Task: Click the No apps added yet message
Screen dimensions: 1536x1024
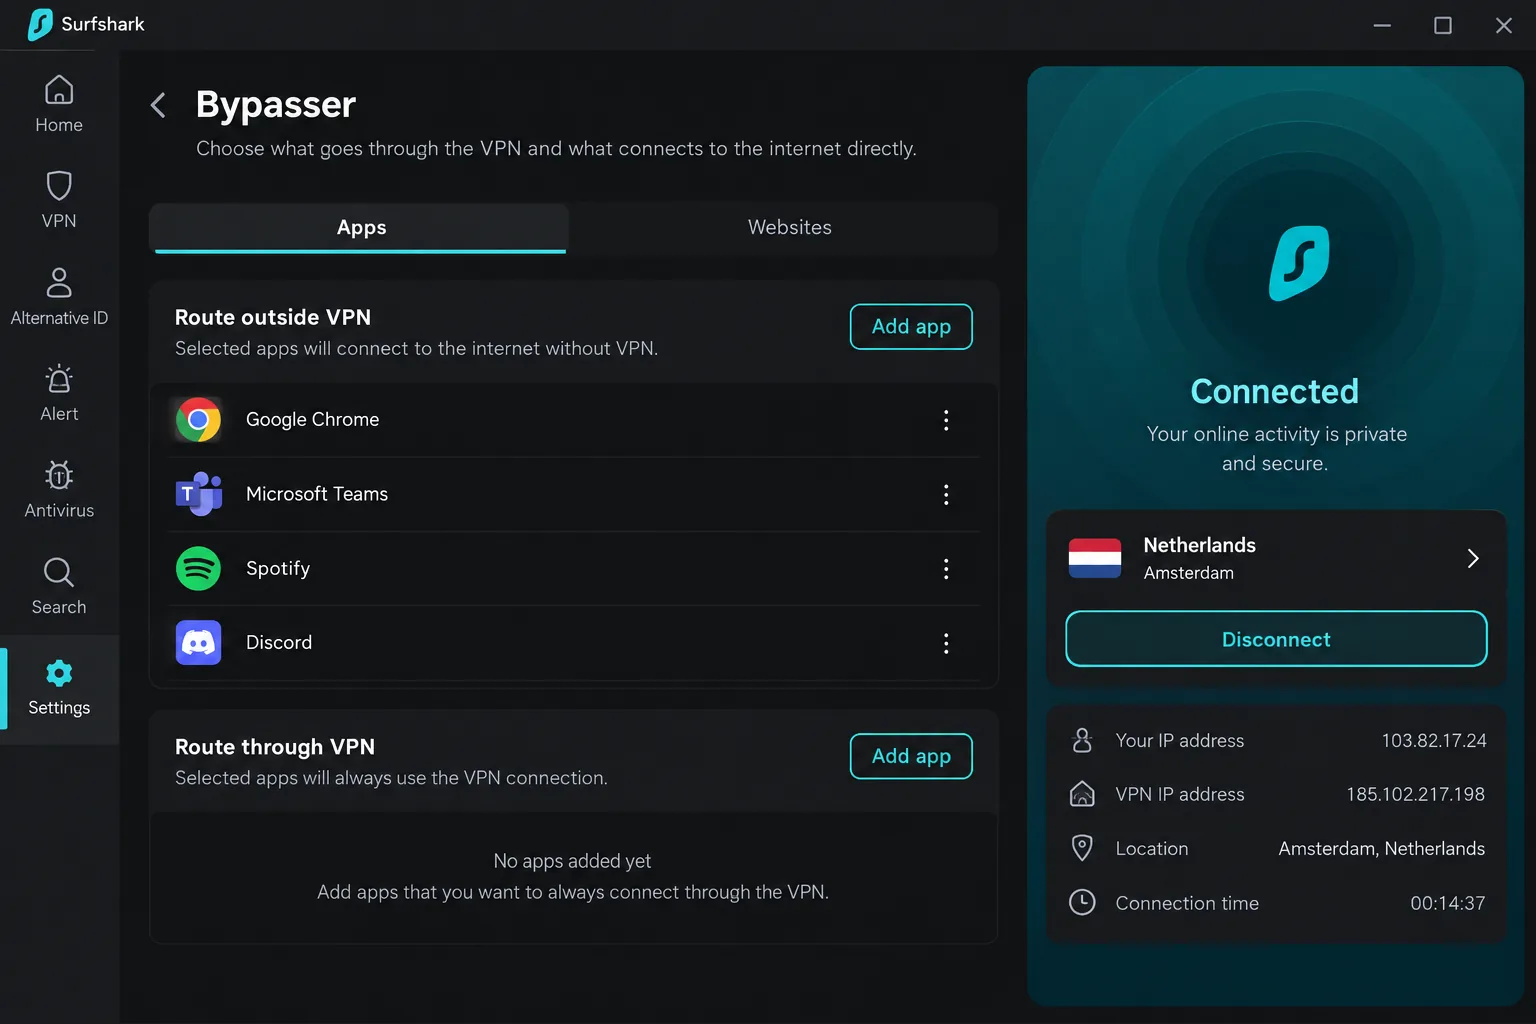Action: coord(572,861)
